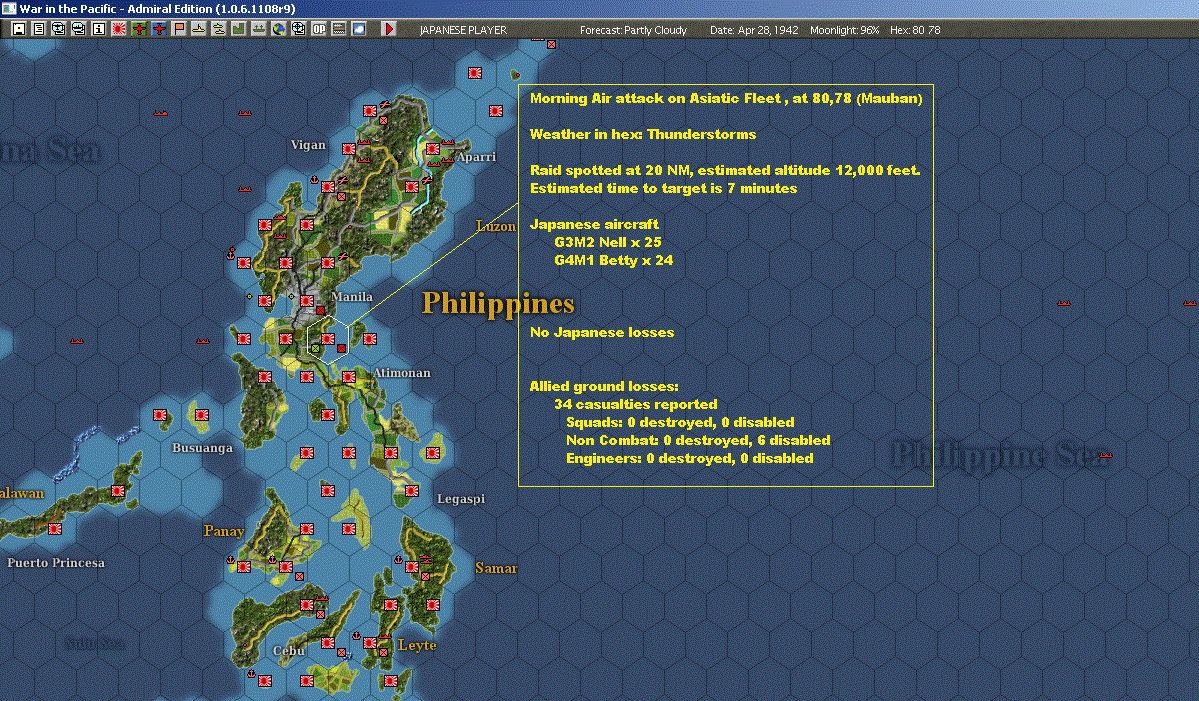
Task: Click the Japanese rising sun flag toolbar icon
Action: (x=119, y=29)
